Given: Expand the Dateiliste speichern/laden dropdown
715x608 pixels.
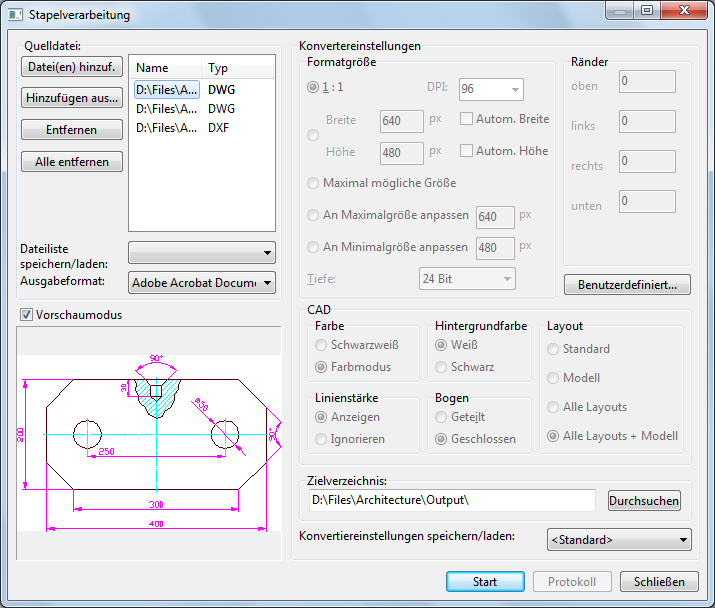Looking at the screenshot, I should click(x=202, y=251).
